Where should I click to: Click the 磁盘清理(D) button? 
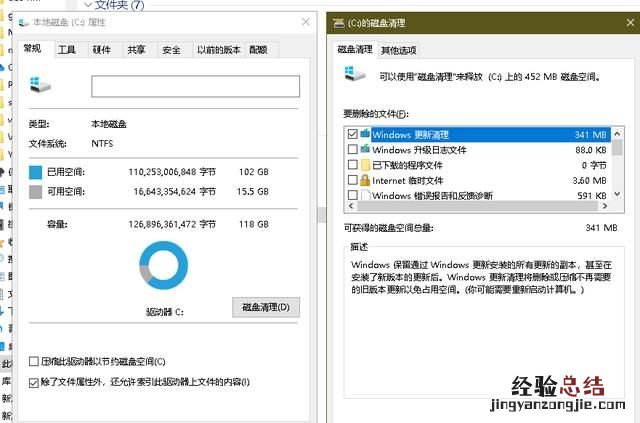coord(265,307)
